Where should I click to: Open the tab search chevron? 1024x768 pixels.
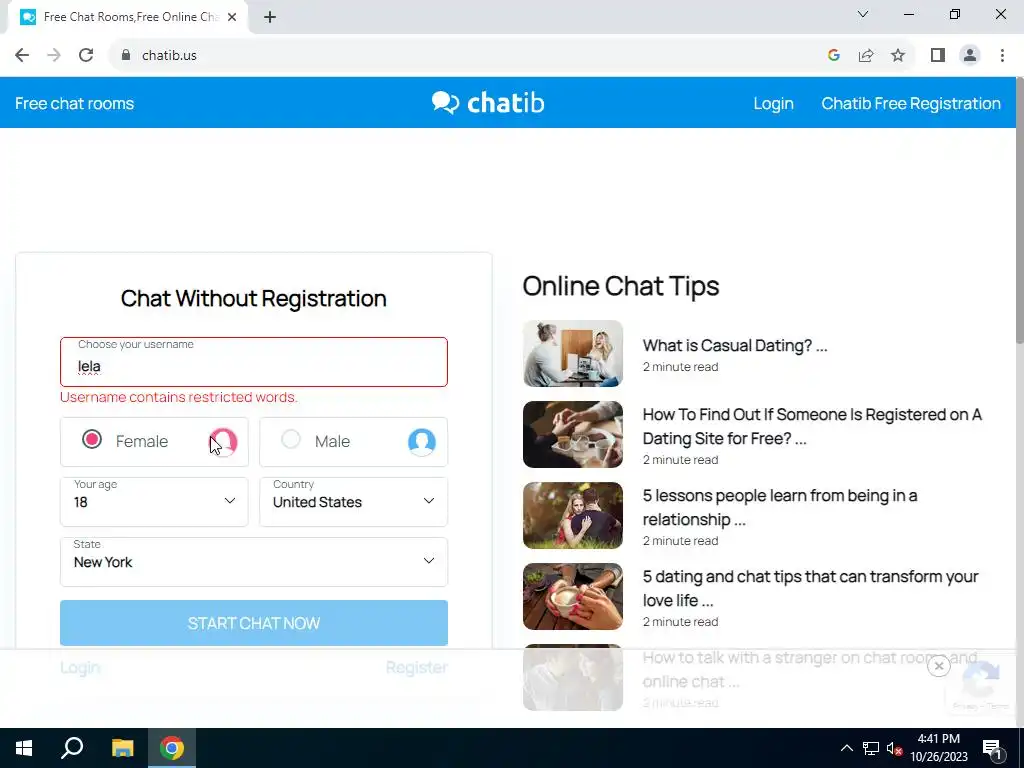(863, 14)
